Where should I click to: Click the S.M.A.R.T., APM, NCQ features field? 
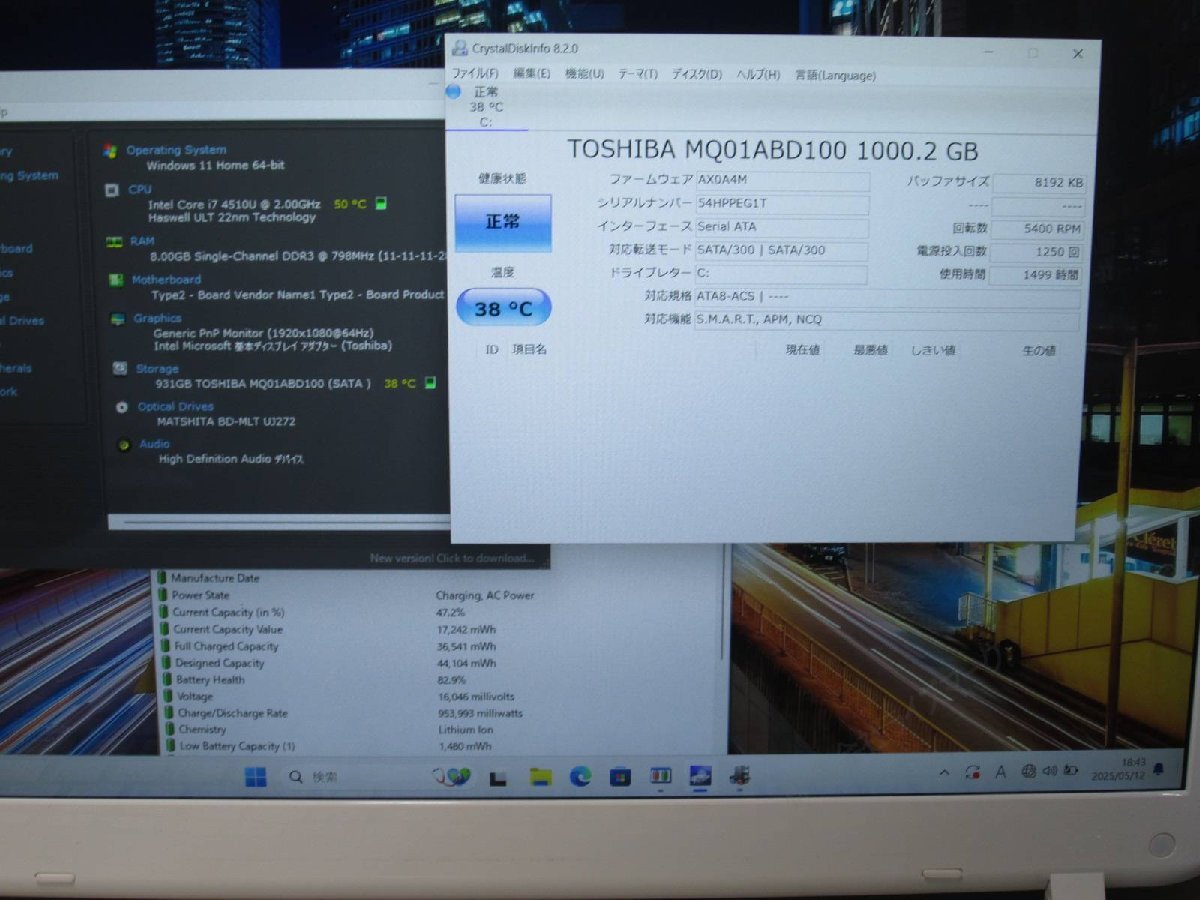[x=887, y=320]
